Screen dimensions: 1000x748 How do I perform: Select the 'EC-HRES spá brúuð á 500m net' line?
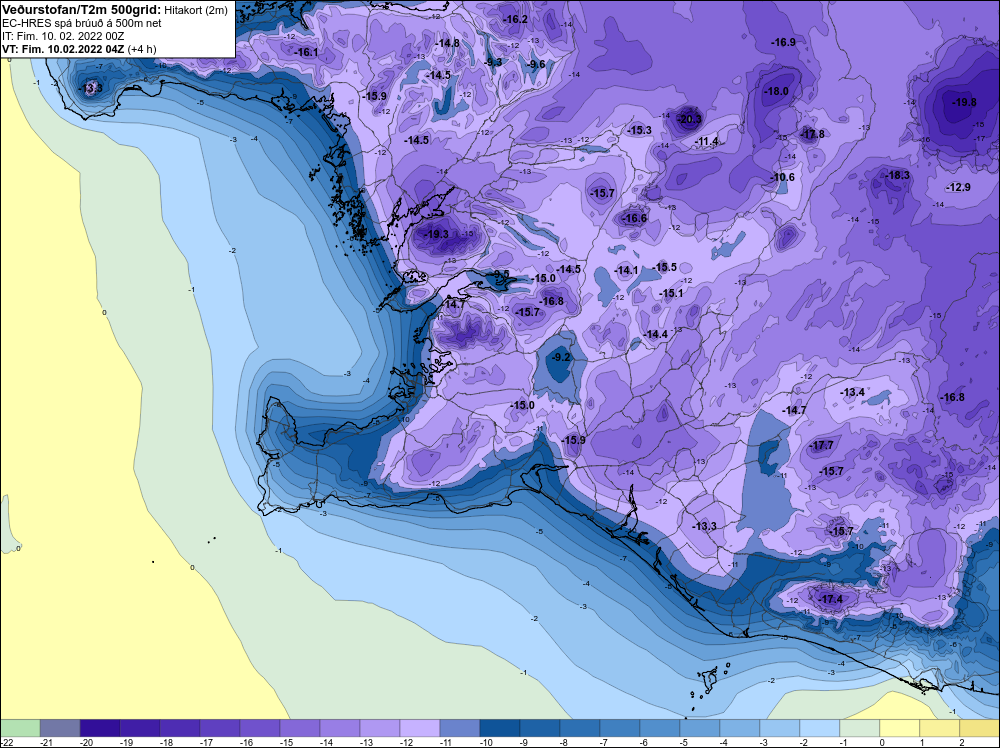click(x=82, y=23)
